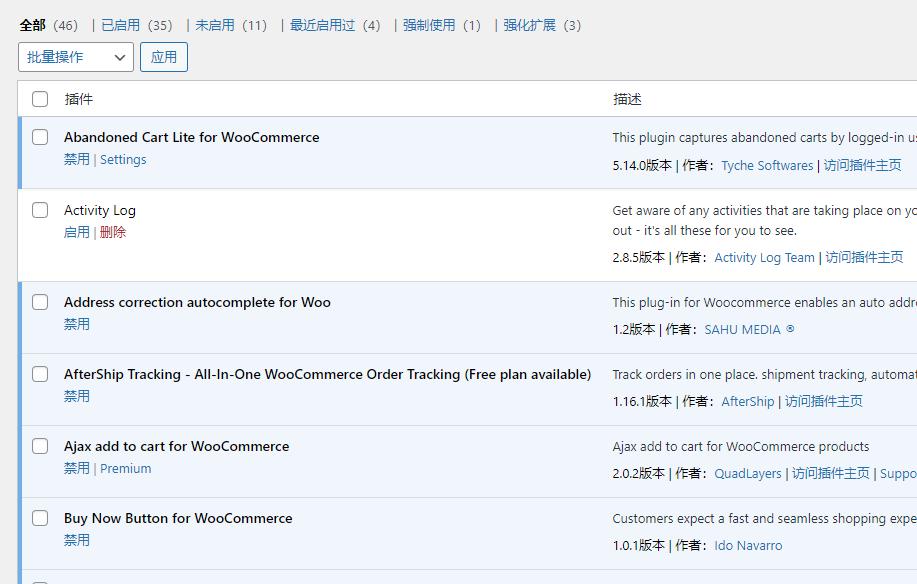Click the Ajax add to cart products description
This screenshot has height=584, width=917.
(740, 447)
